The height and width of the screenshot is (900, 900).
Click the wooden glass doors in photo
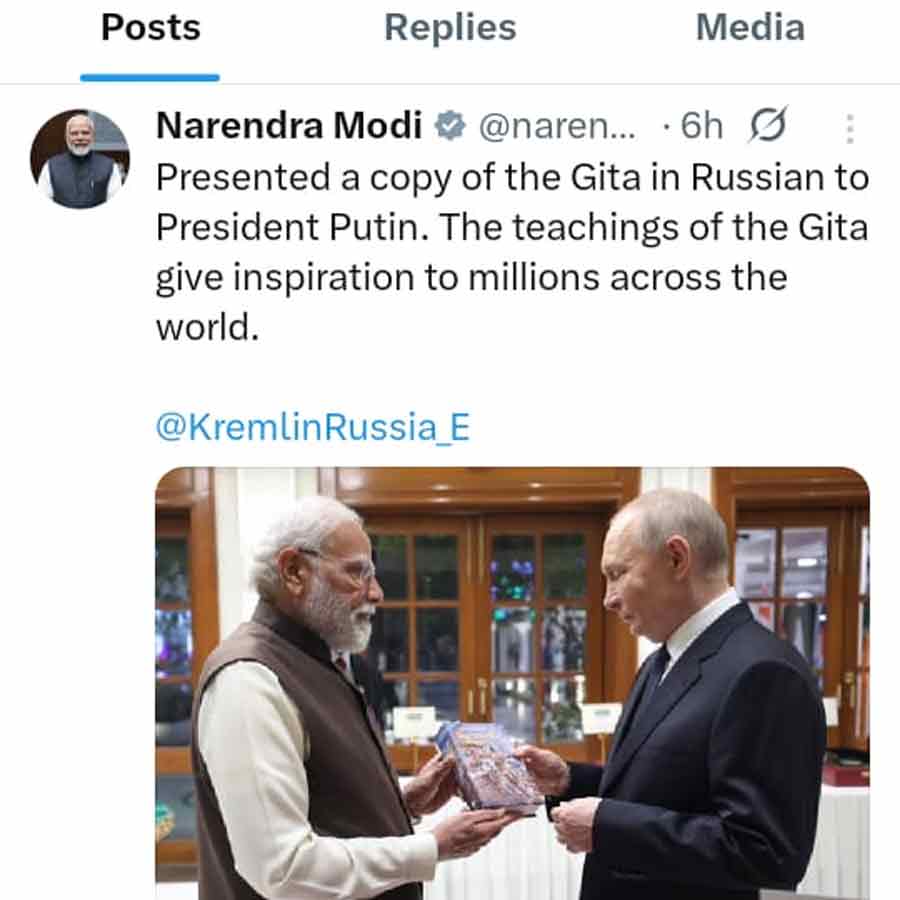pos(480,600)
